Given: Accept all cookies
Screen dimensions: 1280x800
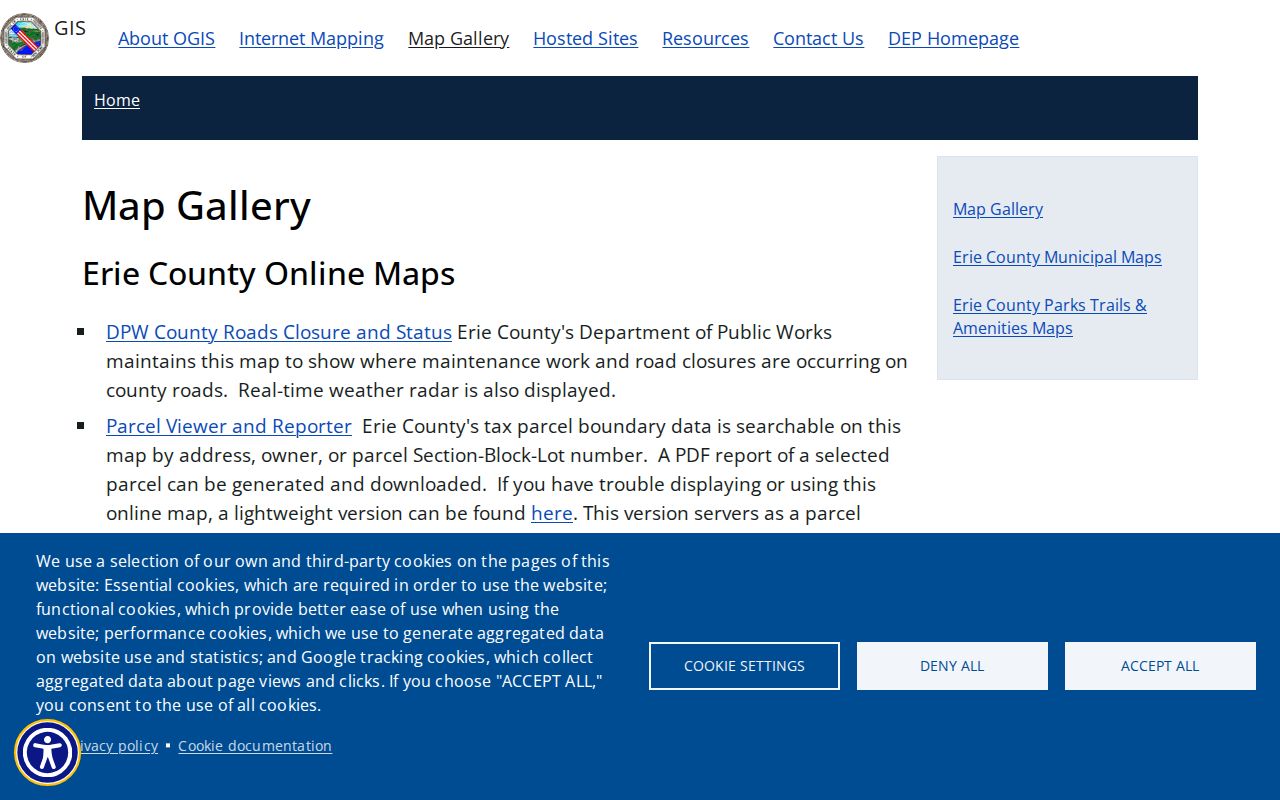Looking at the screenshot, I should 1160,666.
